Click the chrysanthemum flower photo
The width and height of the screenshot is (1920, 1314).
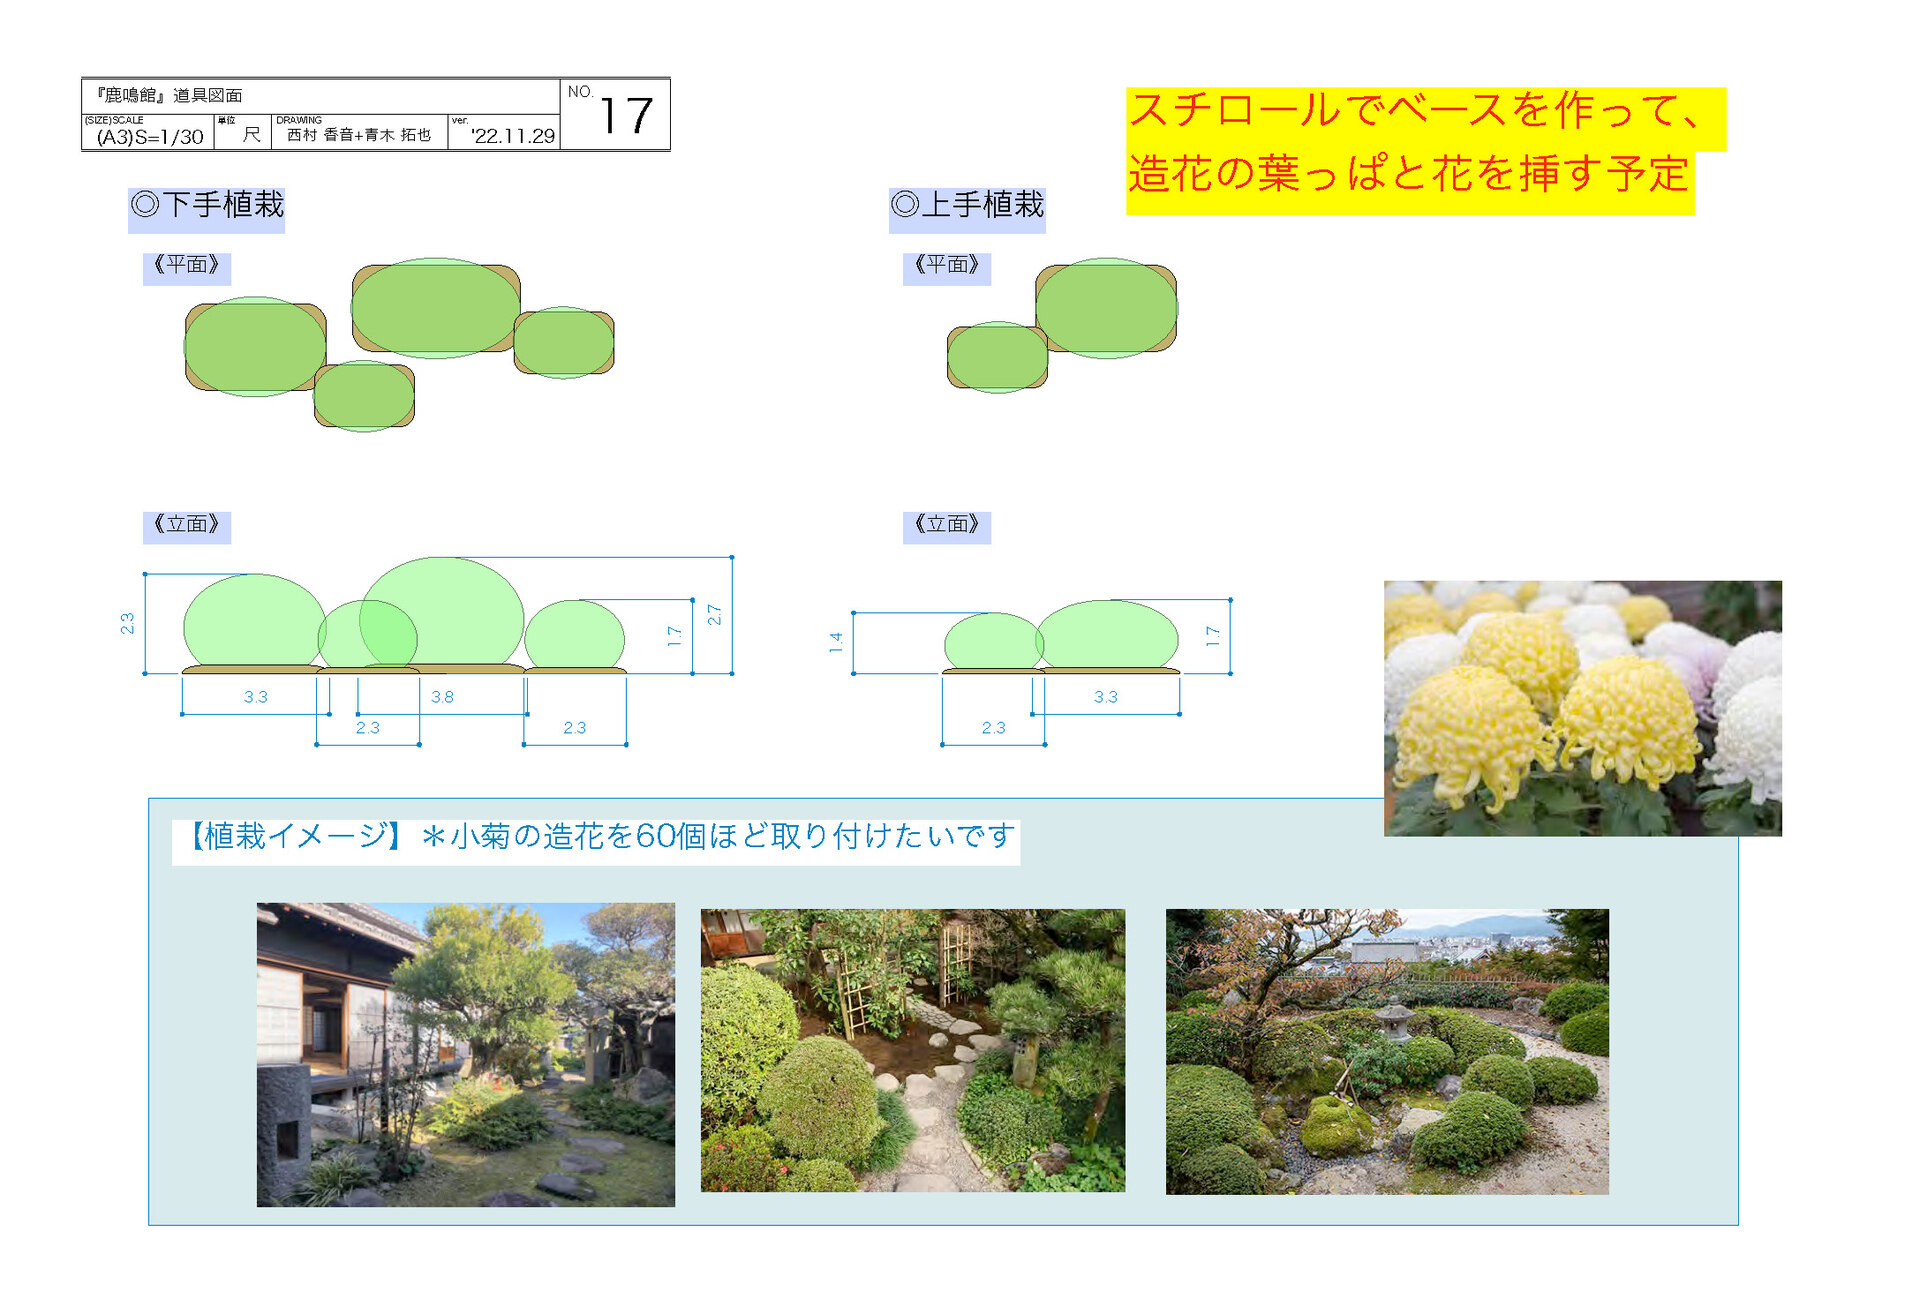1582,708
